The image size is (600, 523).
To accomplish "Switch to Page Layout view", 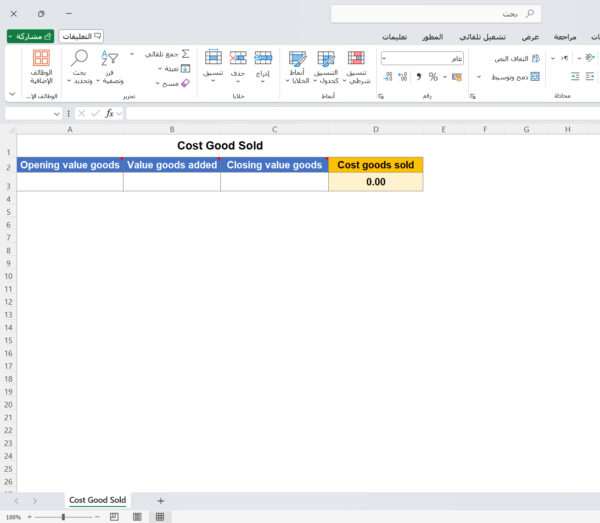I will click(137, 517).
